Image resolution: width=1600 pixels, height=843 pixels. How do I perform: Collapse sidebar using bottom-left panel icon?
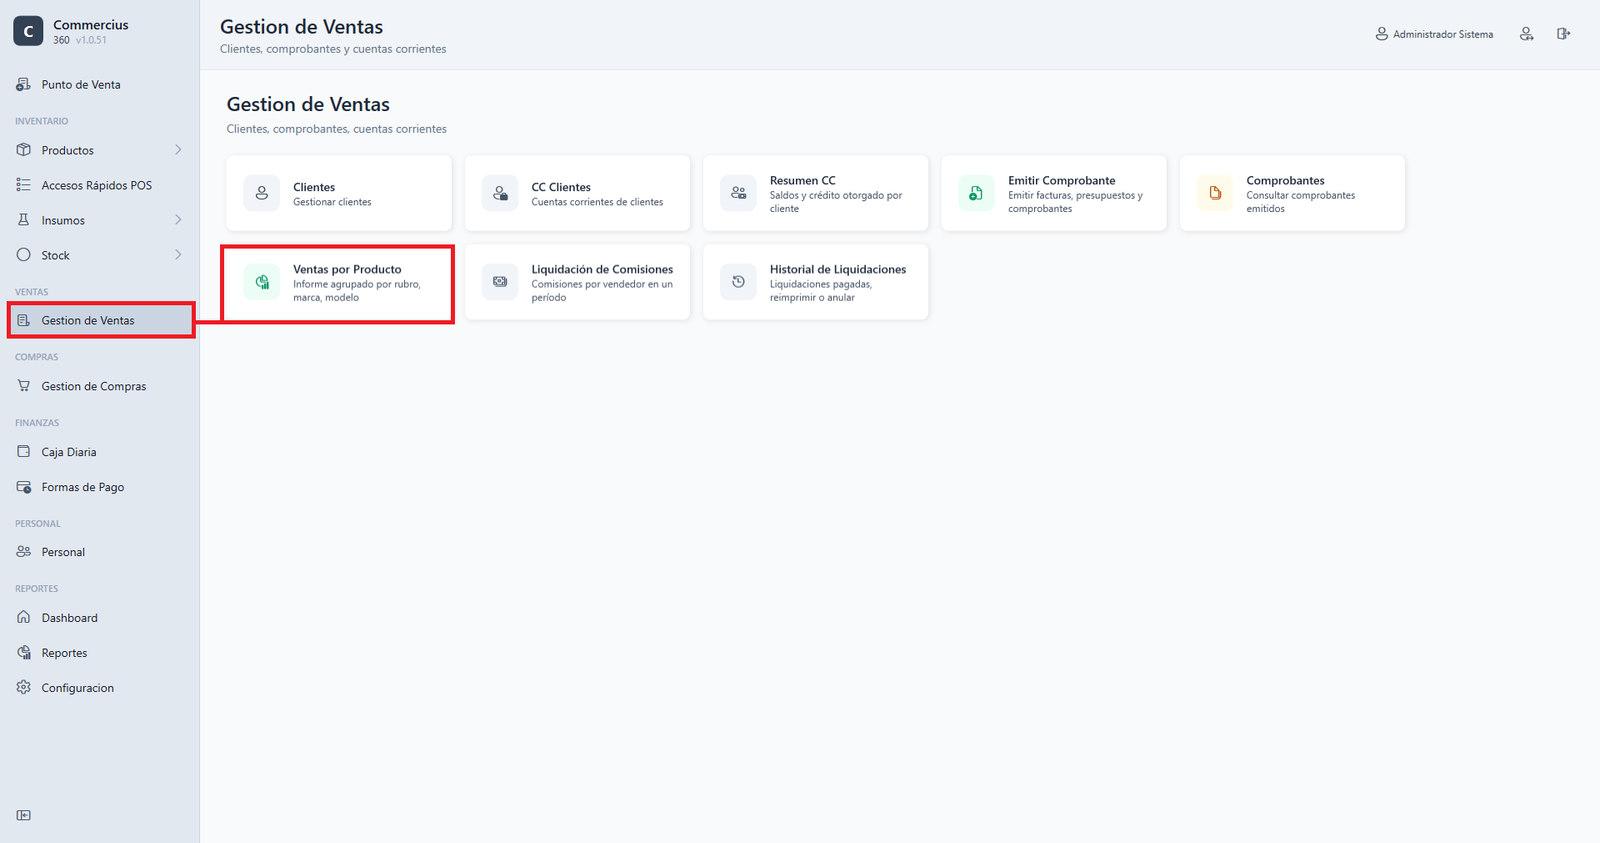point(24,815)
